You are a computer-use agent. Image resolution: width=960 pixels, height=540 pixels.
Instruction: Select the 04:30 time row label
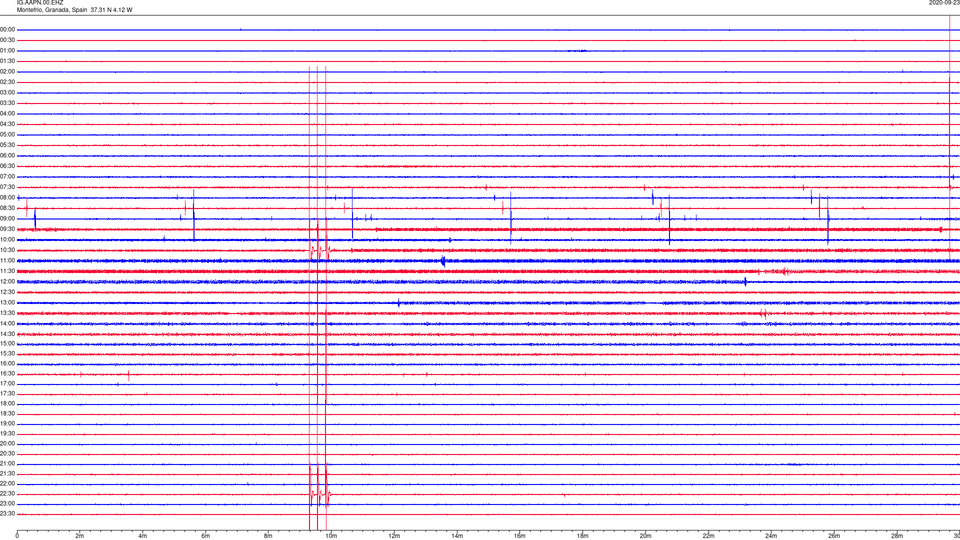tap(7, 124)
